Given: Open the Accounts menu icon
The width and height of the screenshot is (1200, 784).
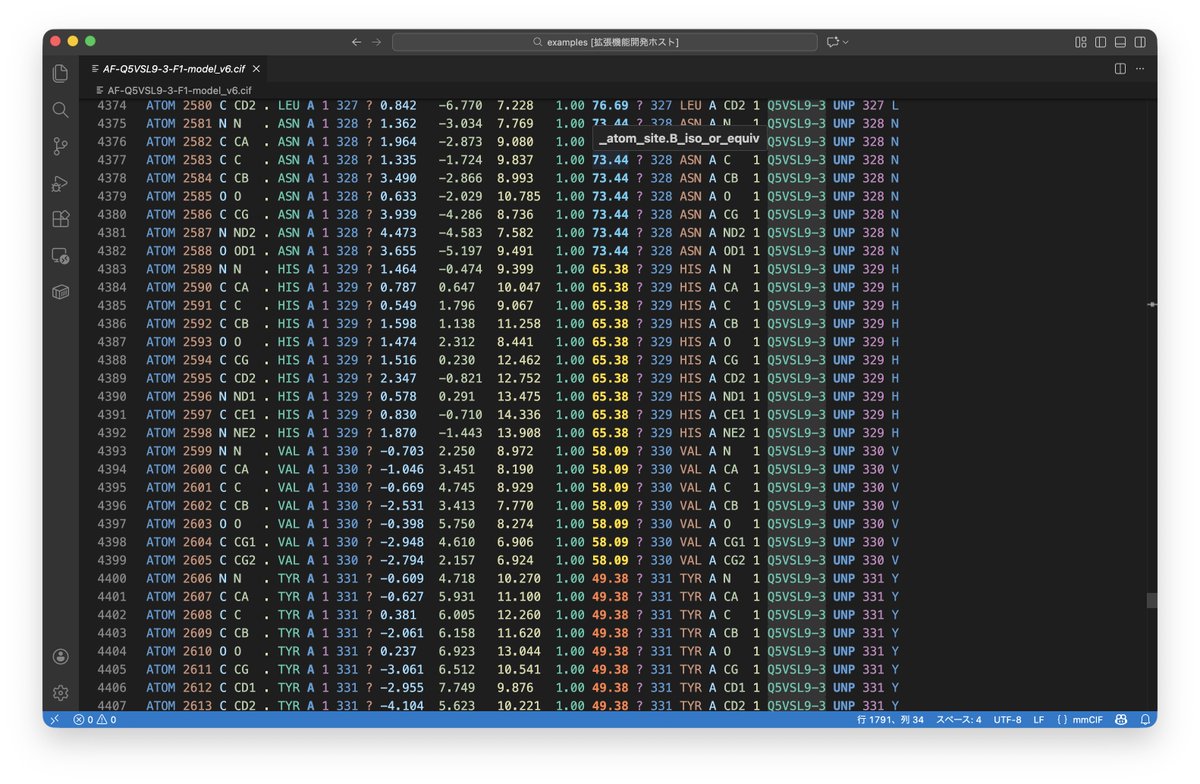Looking at the screenshot, I should point(60,656).
